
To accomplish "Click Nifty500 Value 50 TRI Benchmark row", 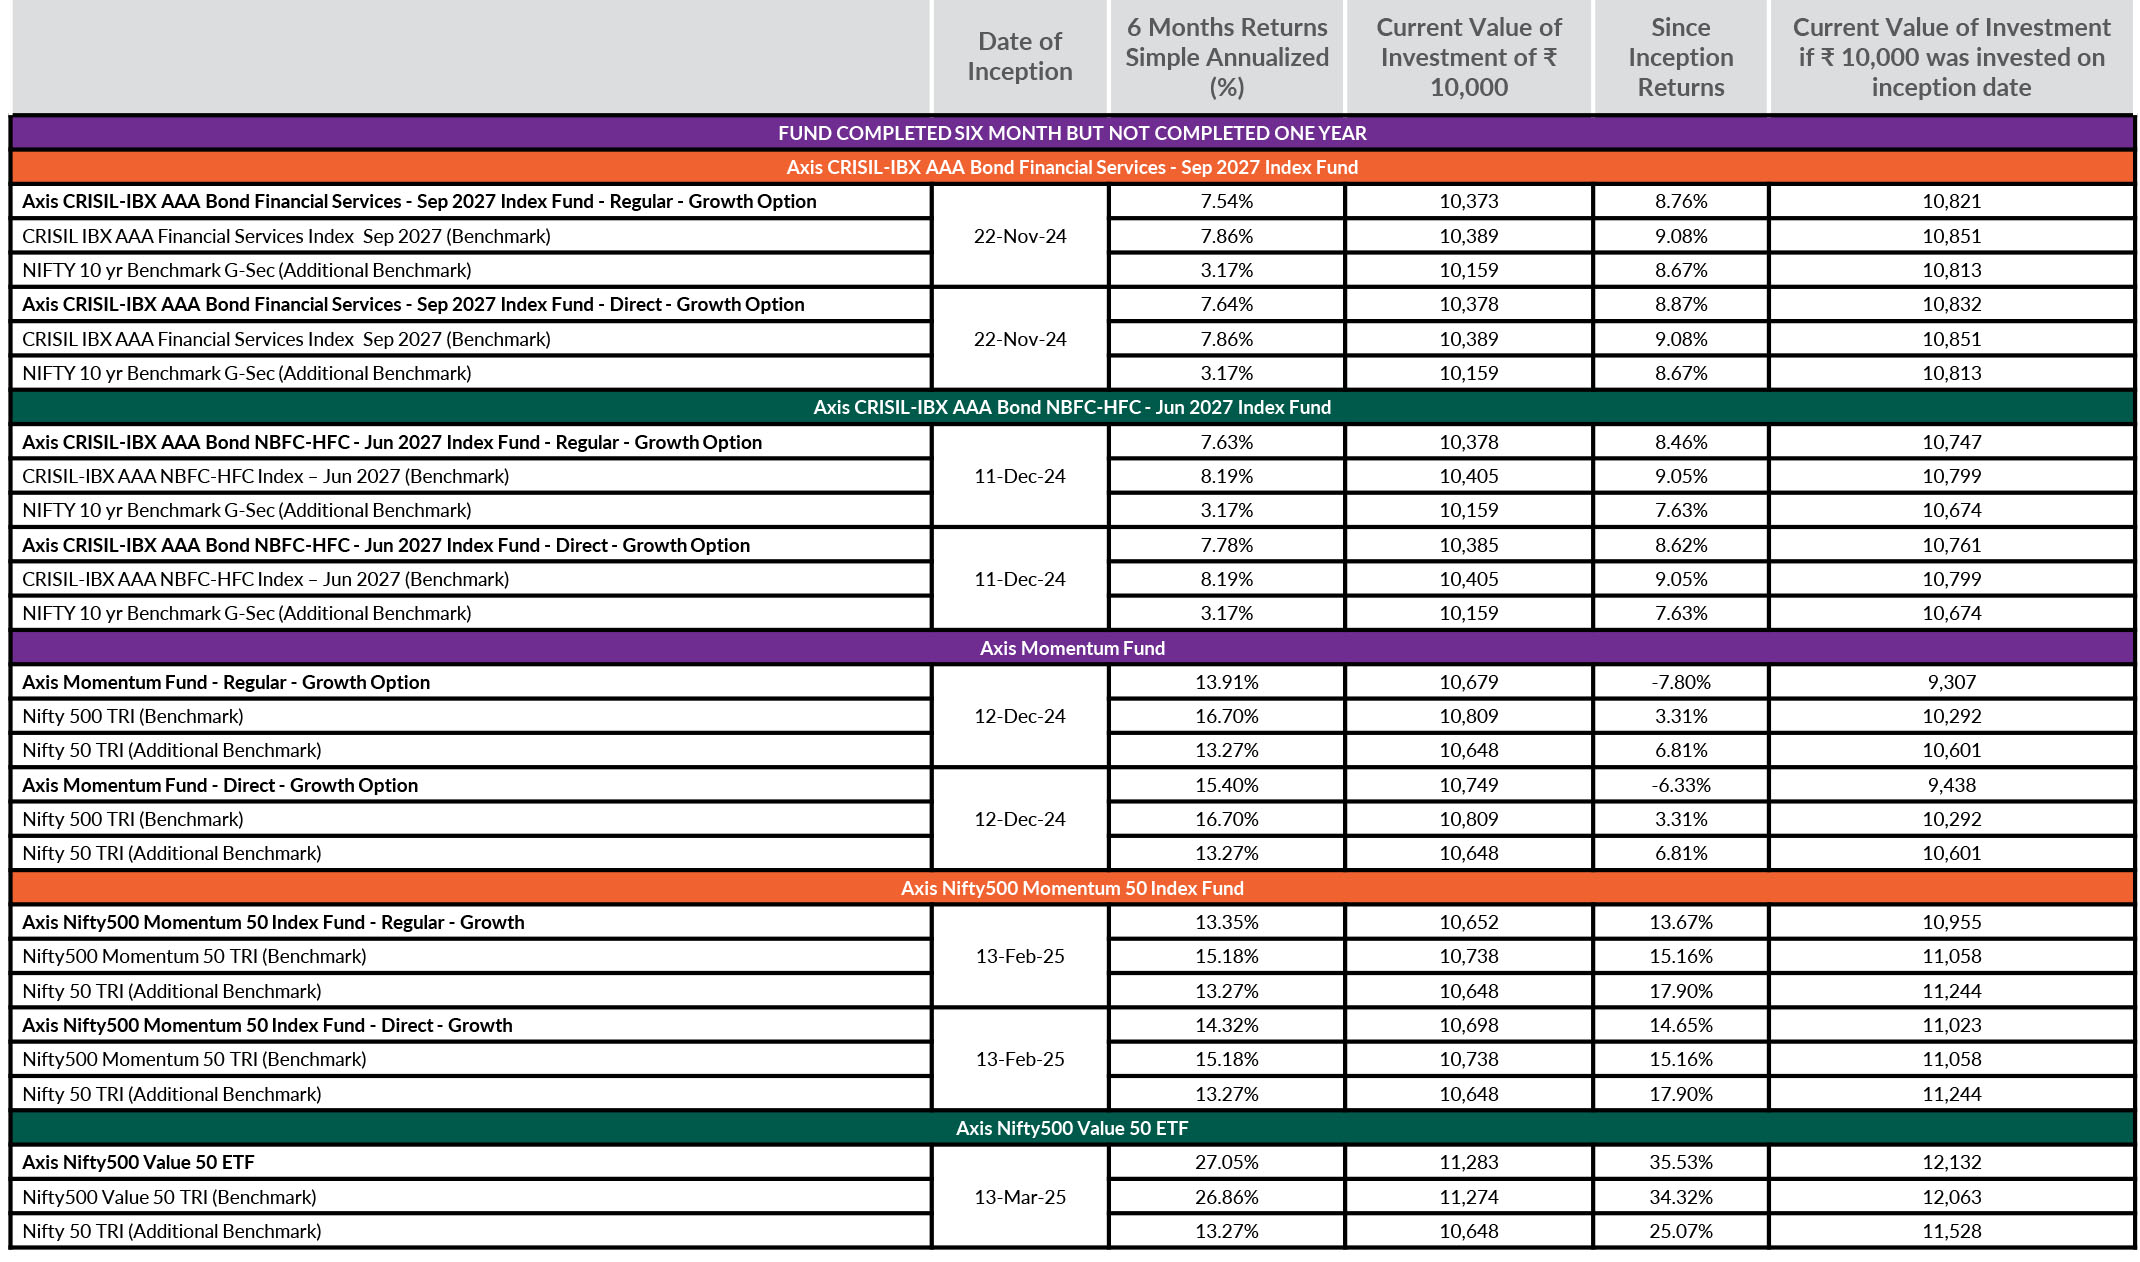I will click(x=169, y=1197).
